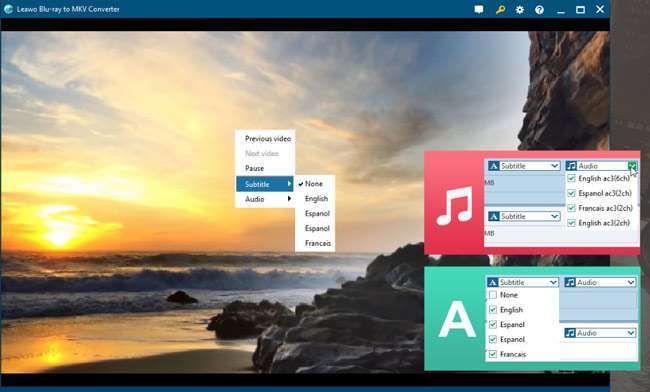This screenshot has height=392, width=650.
Task: Click the large letter A subtitle tile
Action: click(457, 319)
